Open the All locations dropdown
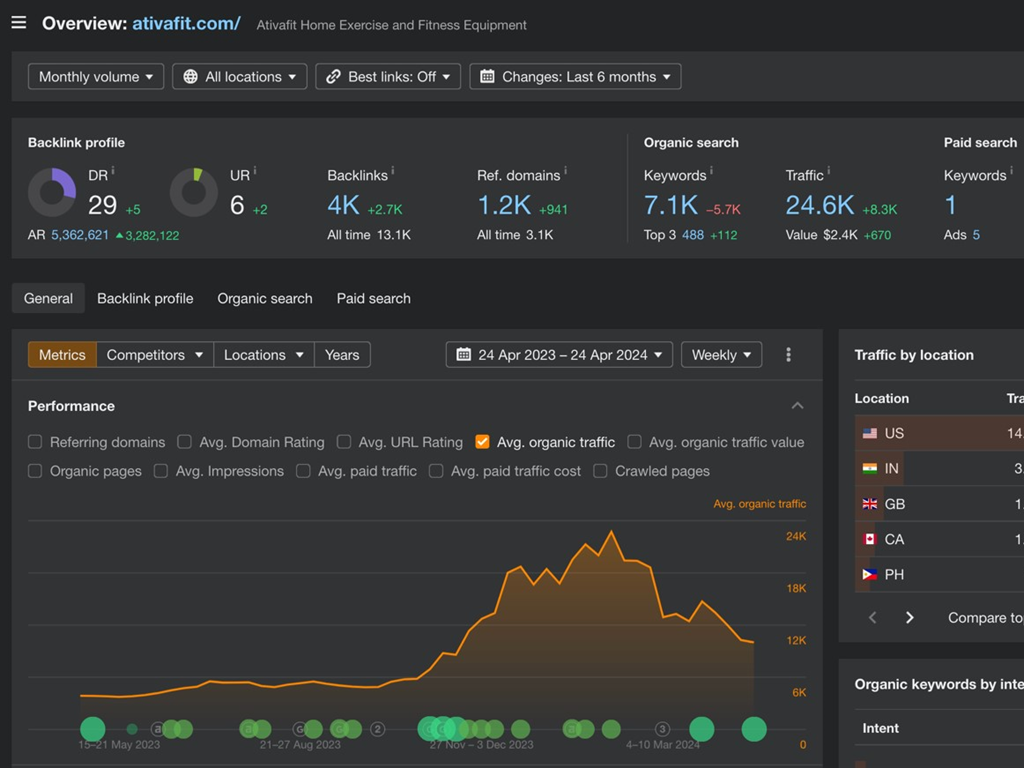Image resolution: width=1024 pixels, height=768 pixels. pyautogui.click(x=240, y=76)
